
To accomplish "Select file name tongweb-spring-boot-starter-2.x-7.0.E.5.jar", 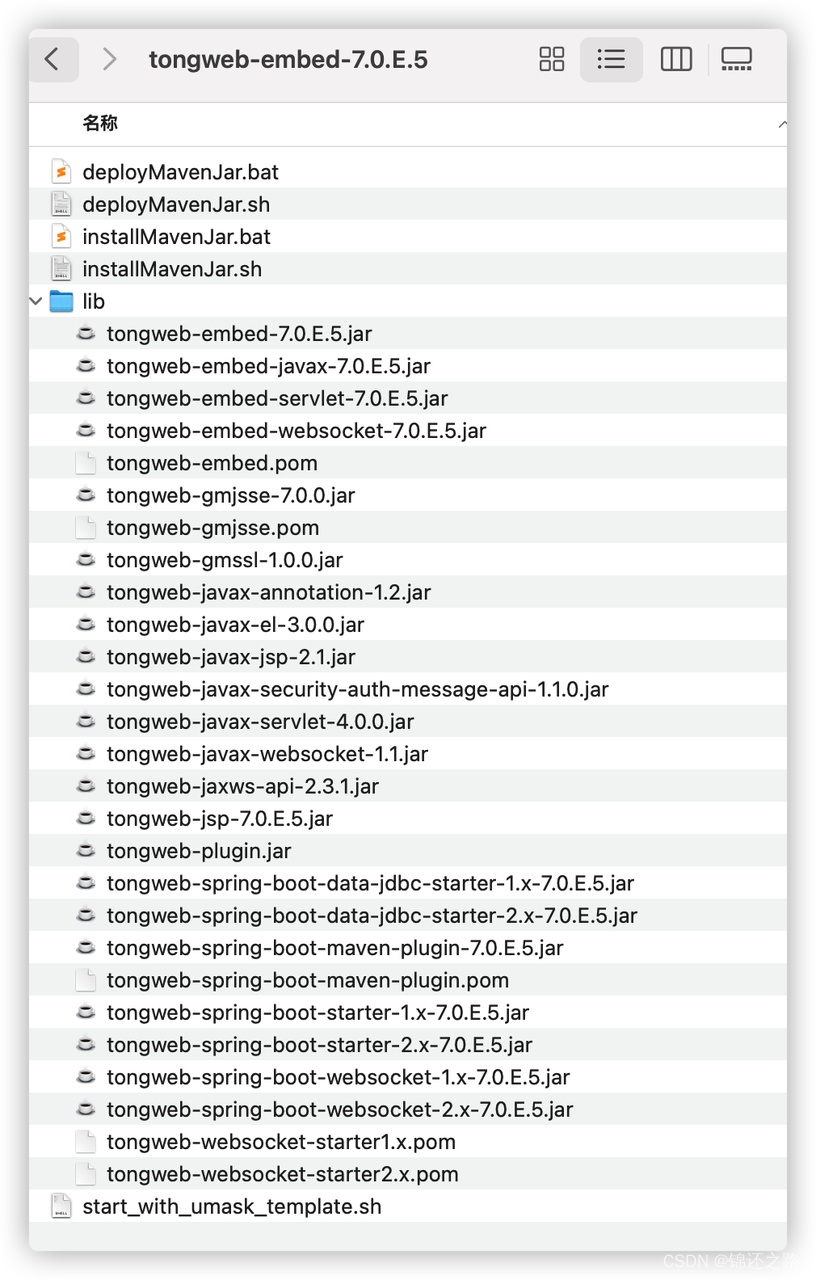I will pyautogui.click(x=320, y=1045).
